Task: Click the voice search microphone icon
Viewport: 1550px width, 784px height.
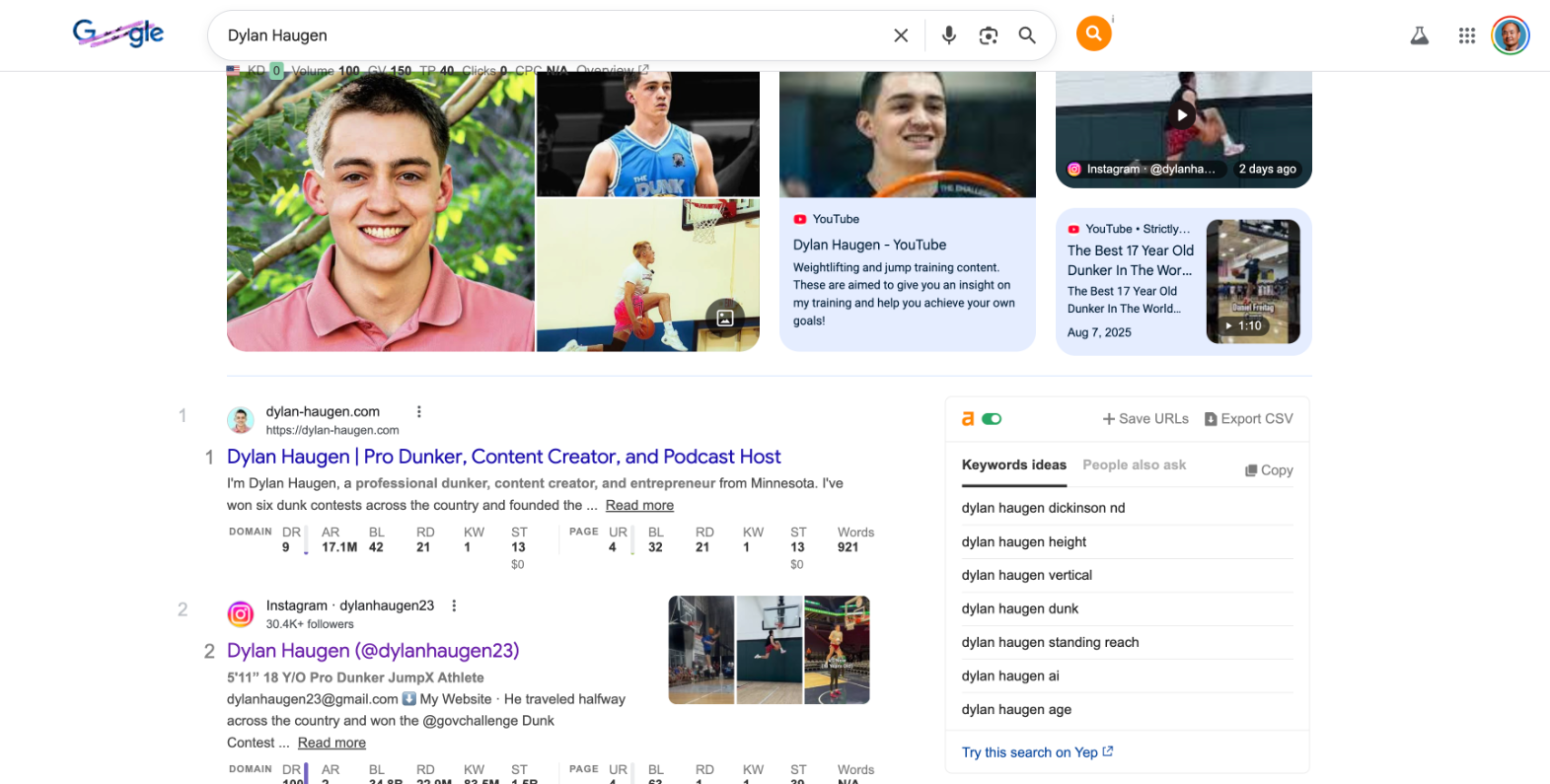Action: point(948,34)
